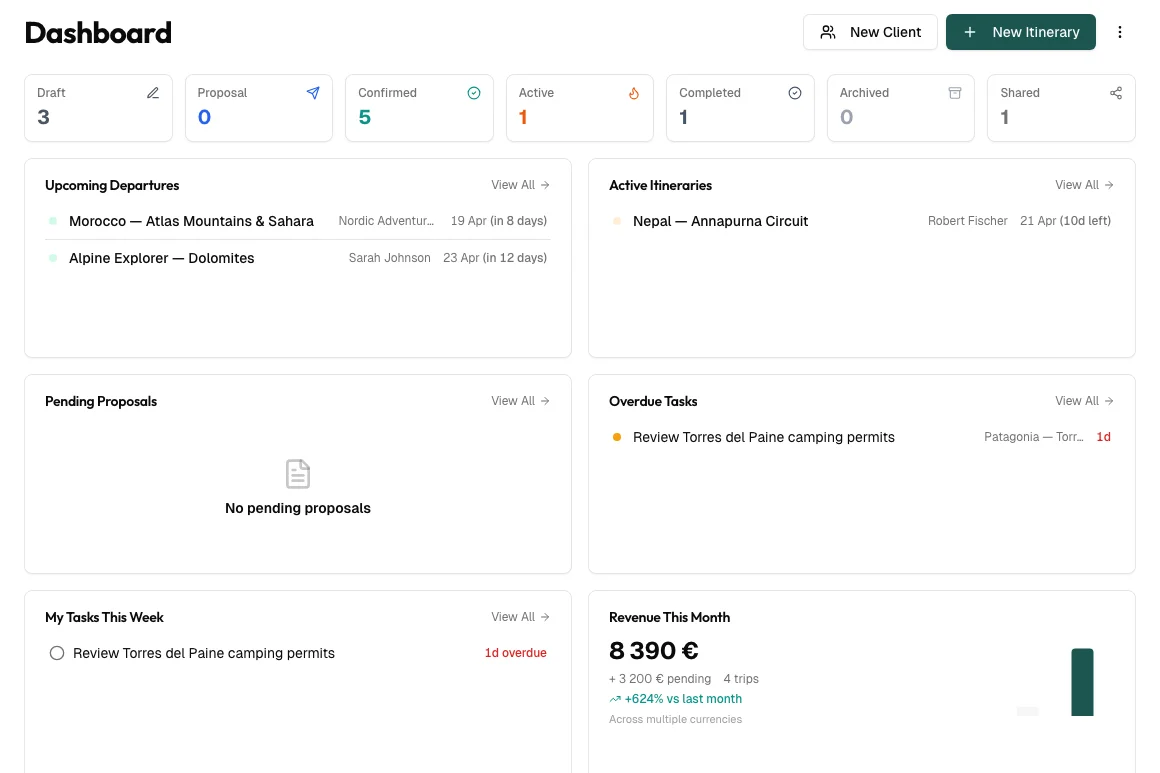Click the pencil icon on the Draft card
Viewport: 1160px width, 773px height.
(153, 92)
